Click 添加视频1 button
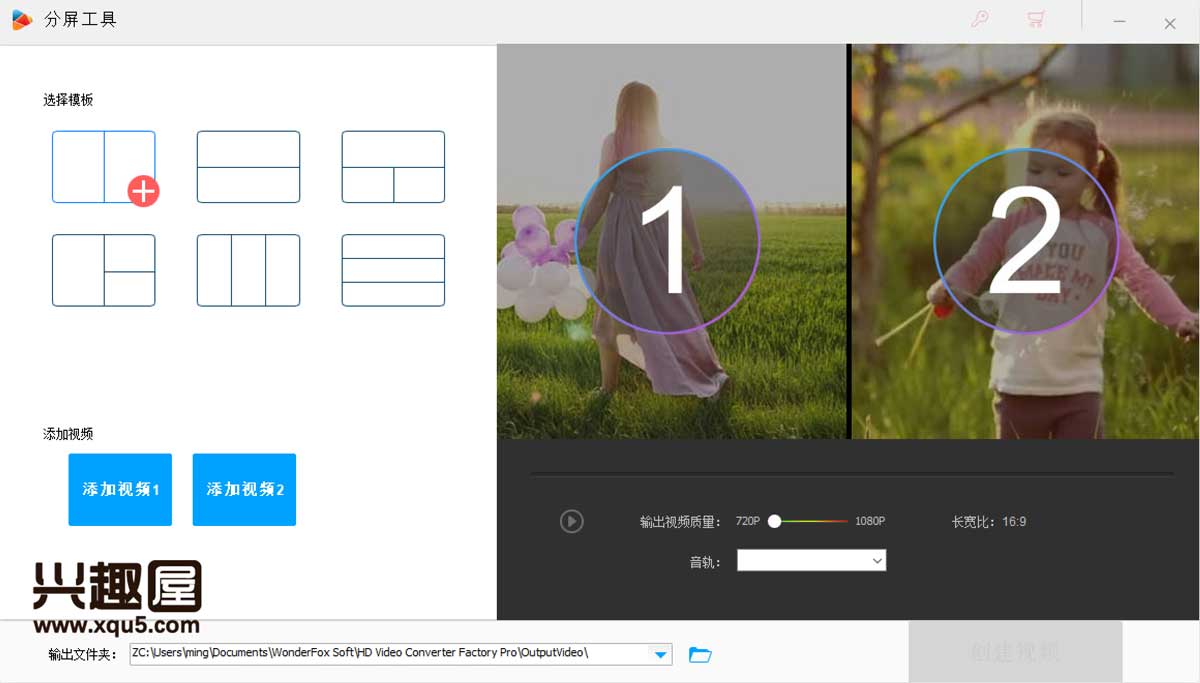Screen dimensions: 1200x683 120,489
